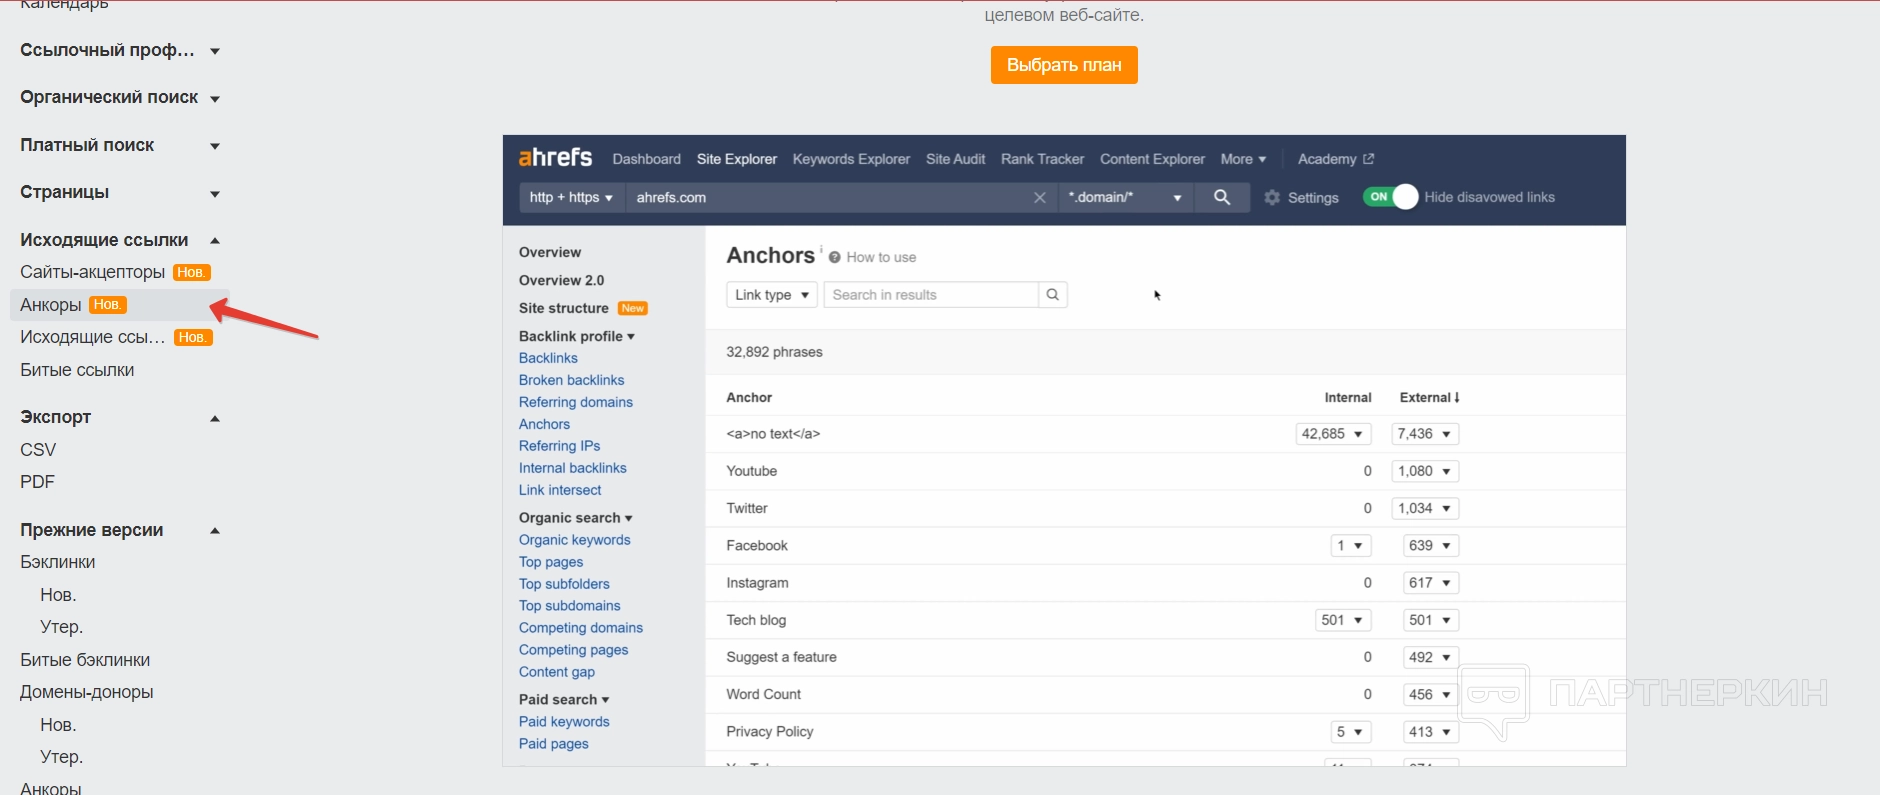Screen dimensions: 1880x795
Task: Go to Dashboard in ahrefs navigation
Action: click(x=647, y=159)
